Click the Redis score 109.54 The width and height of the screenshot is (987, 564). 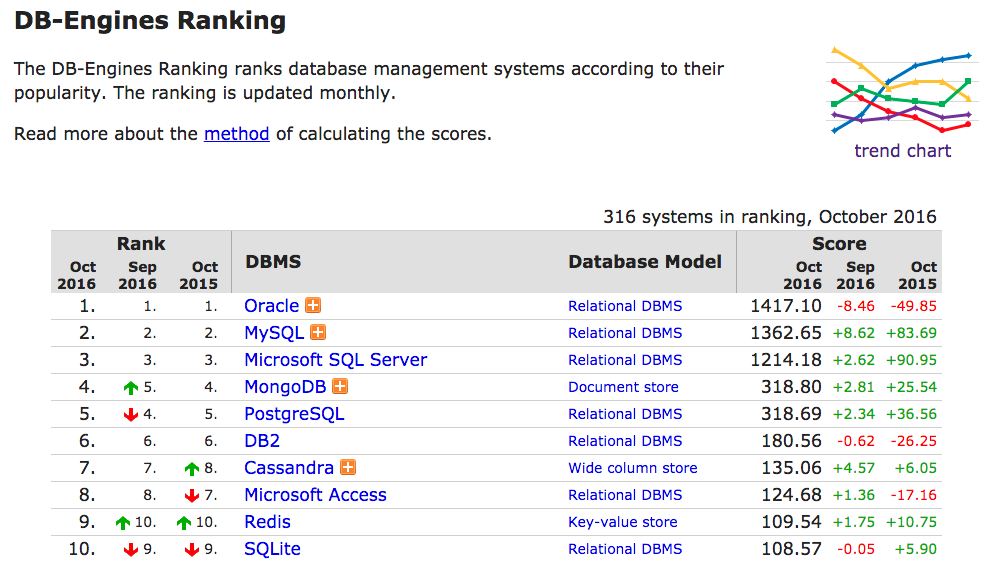pyautogui.click(x=791, y=522)
